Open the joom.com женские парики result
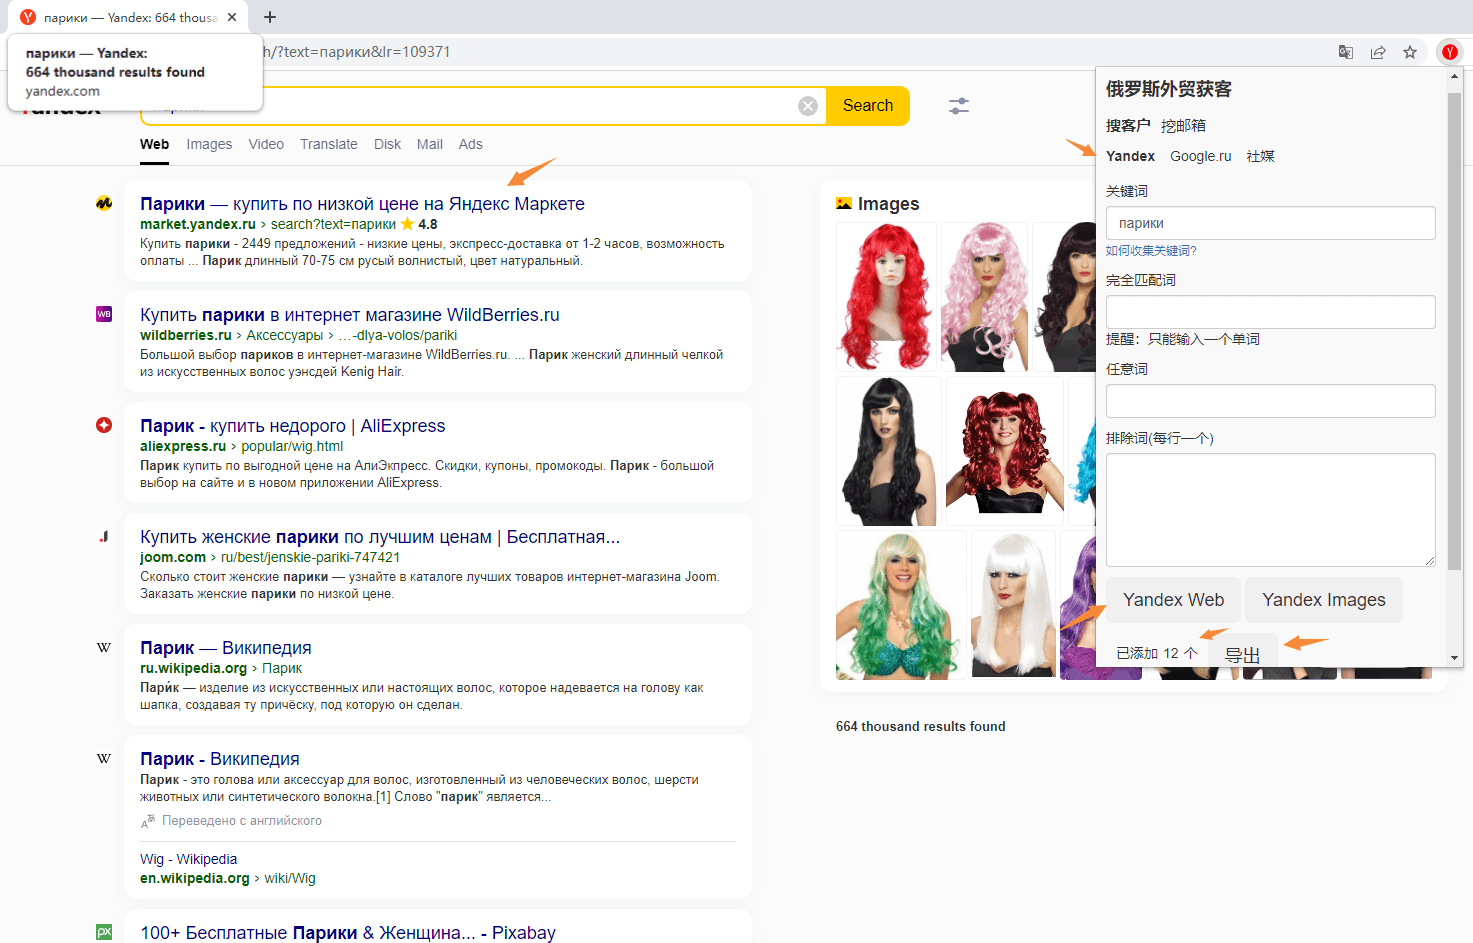 [380, 537]
